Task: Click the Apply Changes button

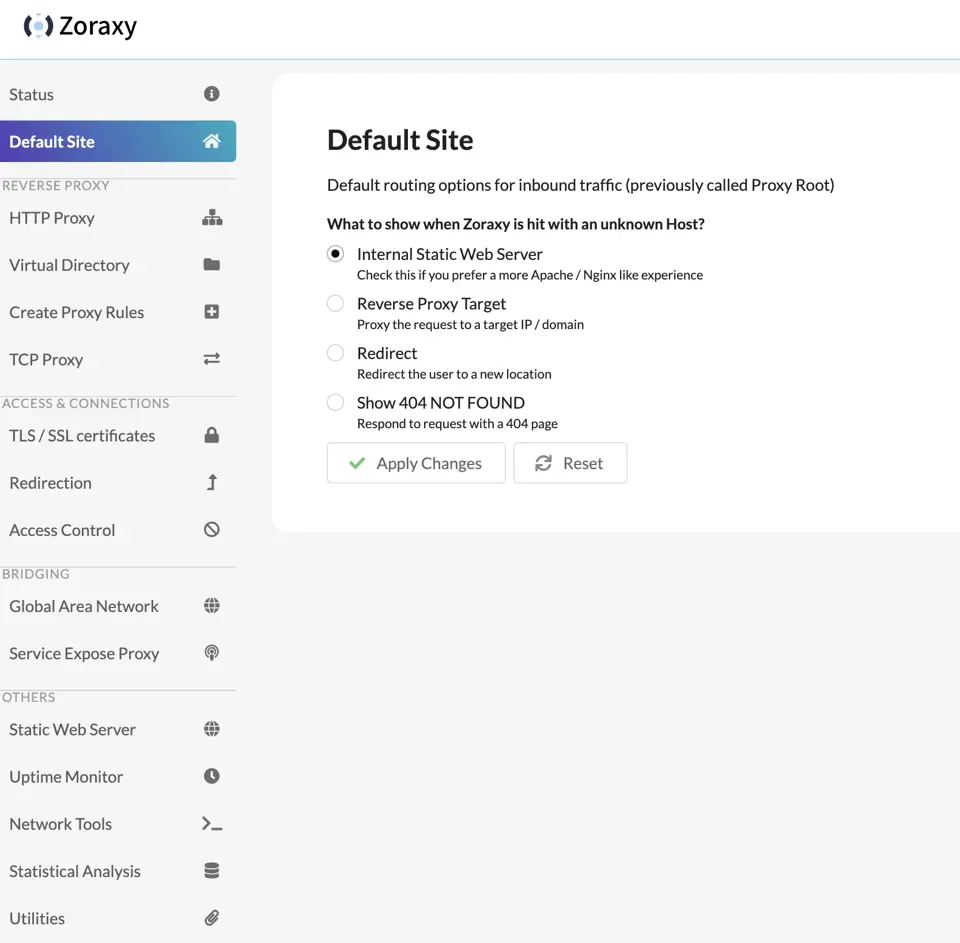Action: 416,463
